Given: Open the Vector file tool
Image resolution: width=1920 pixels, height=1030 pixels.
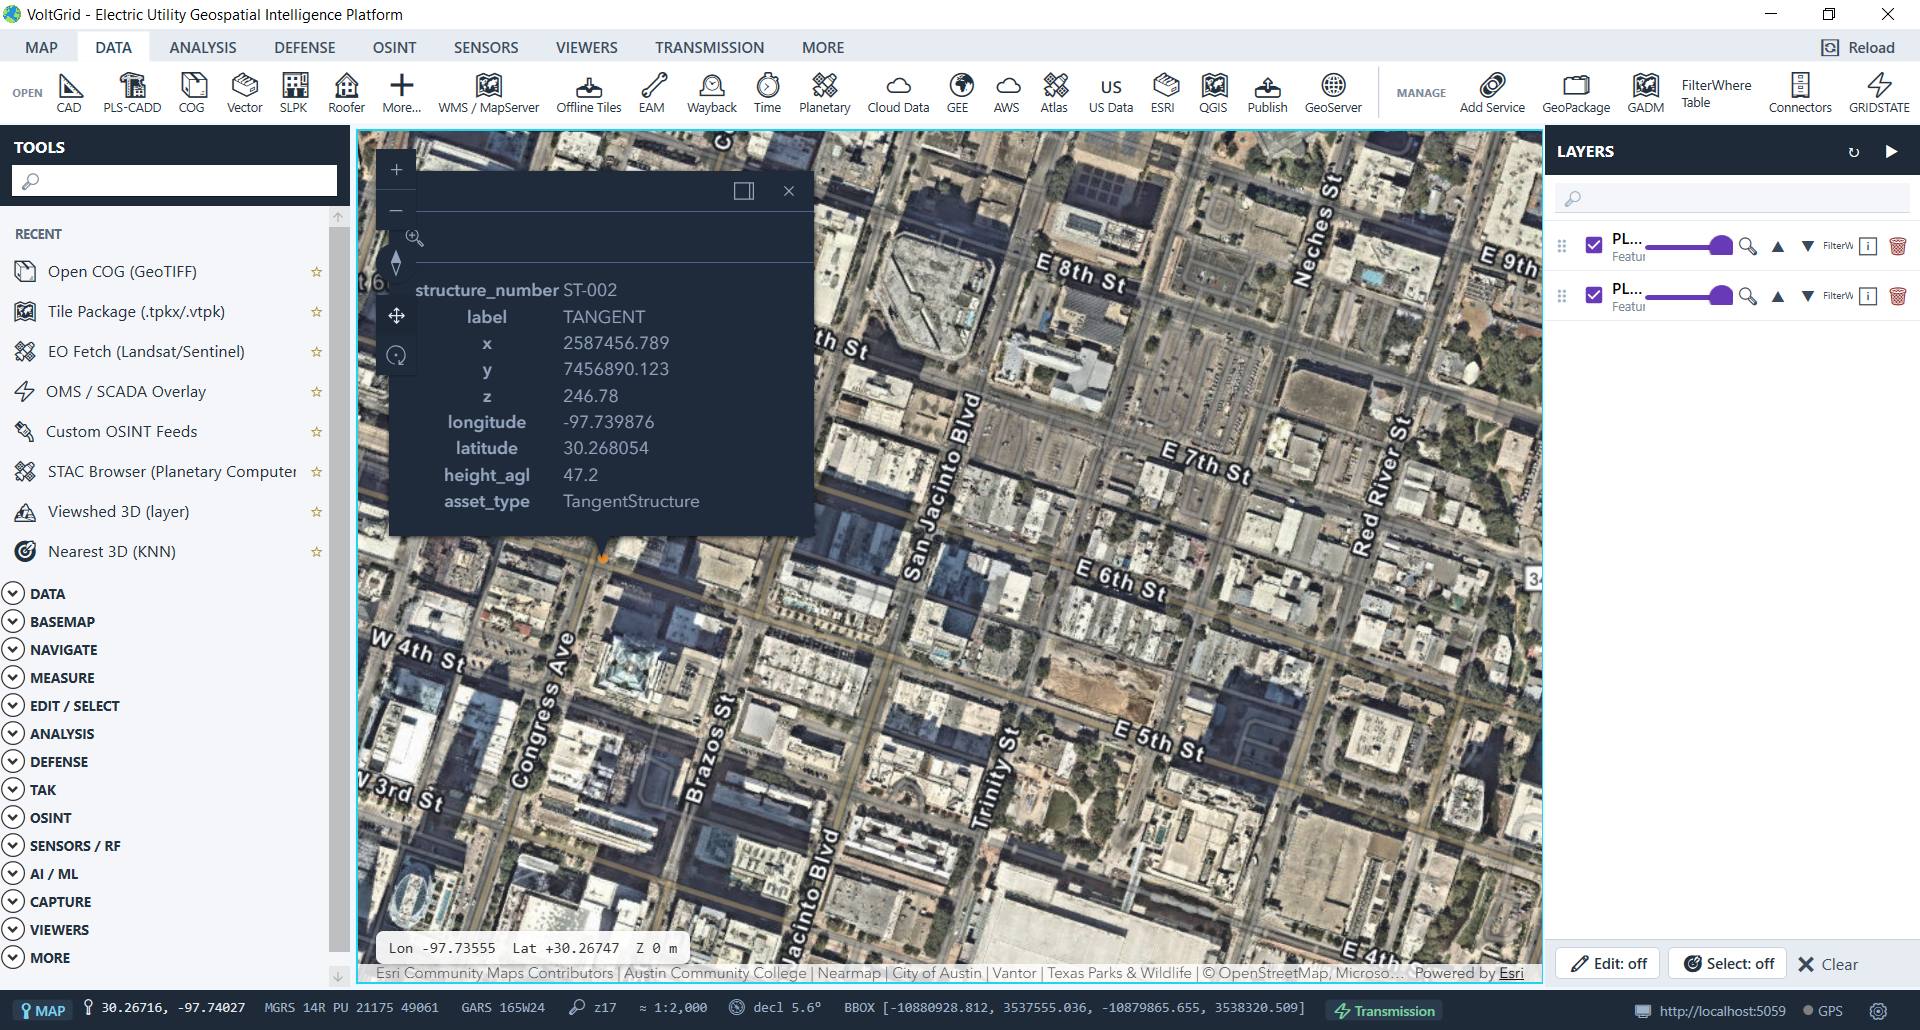Looking at the screenshot, I should pos(245,93).
